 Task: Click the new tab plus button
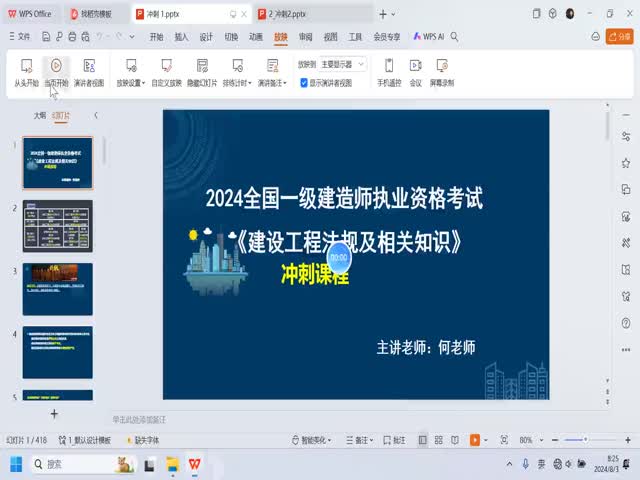pos(382,14)
